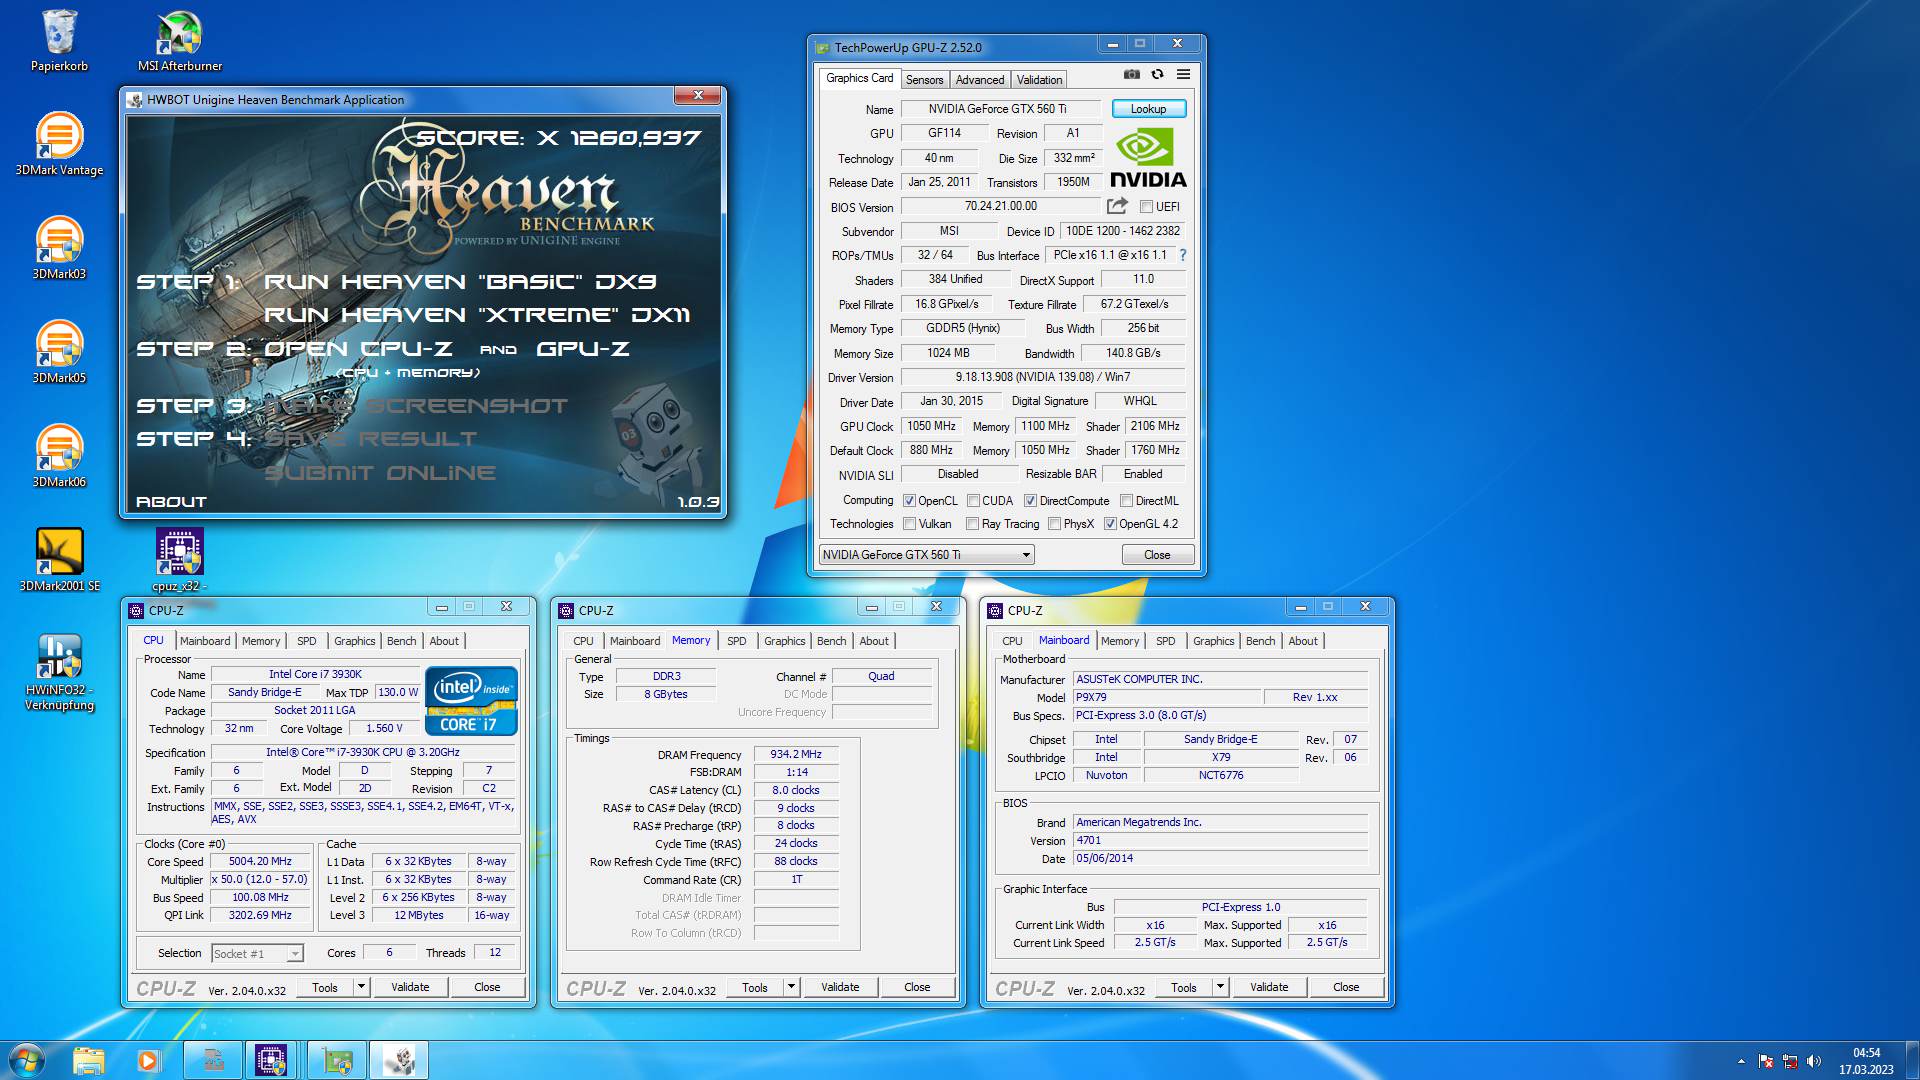The height and width of the screenshot is (1080, 1920).
Task: Open the 3DMark Vantage desktop shortcut
Action: [x=59, y=146]
